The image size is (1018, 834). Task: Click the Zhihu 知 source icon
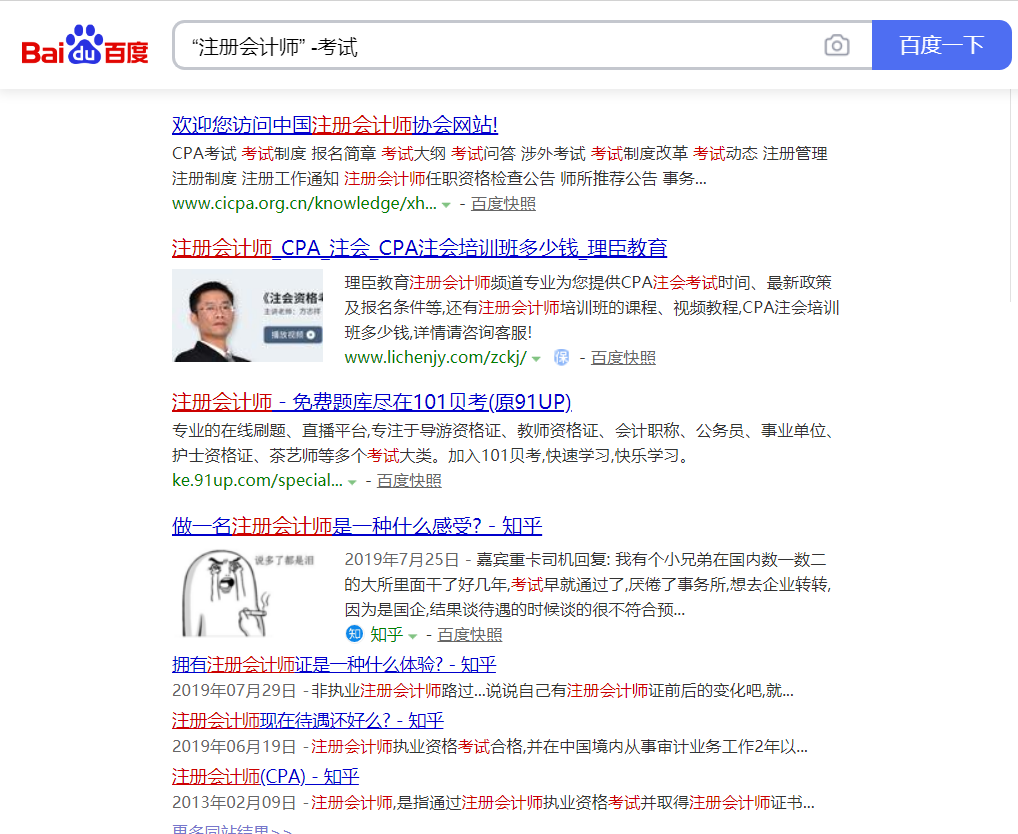pyautogui.click(x=354, y=634)
